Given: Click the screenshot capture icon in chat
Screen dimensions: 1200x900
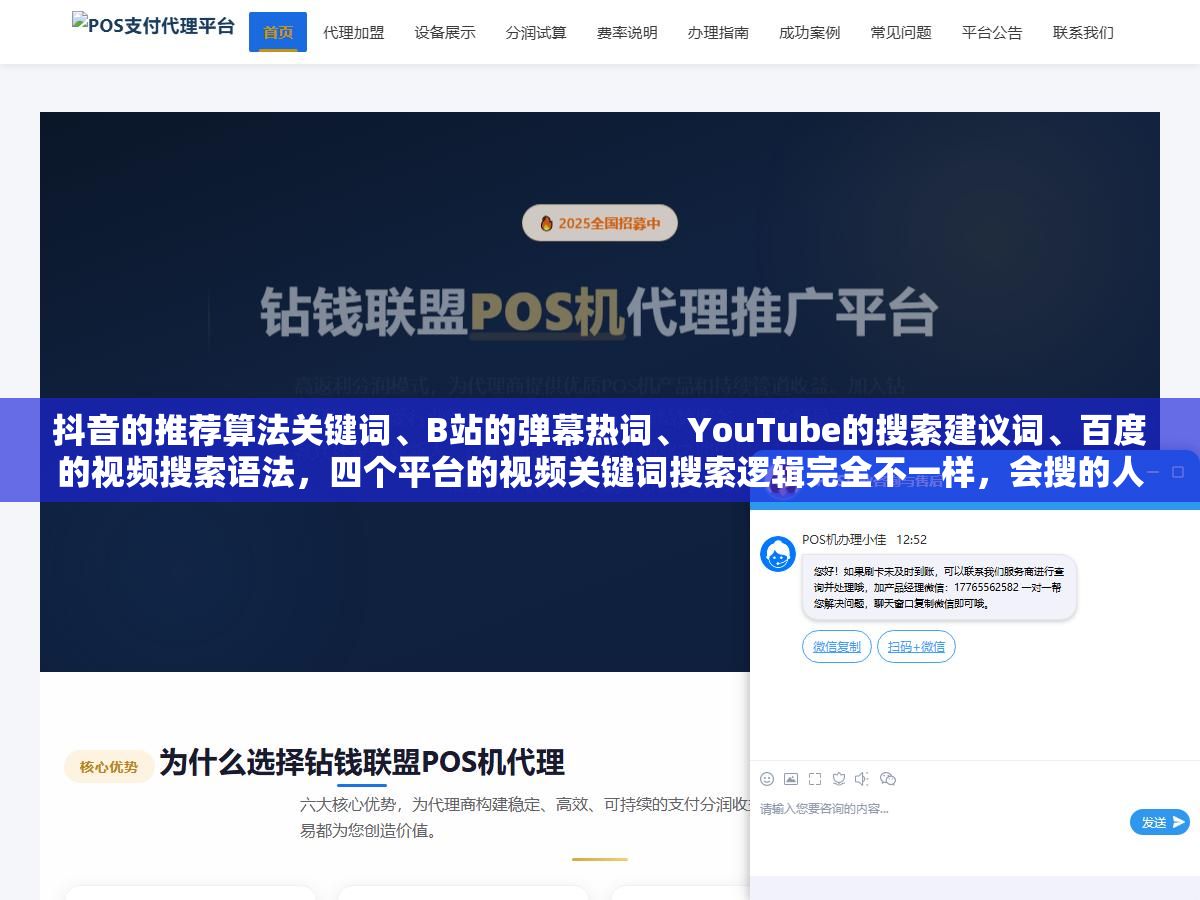Looking at the screenshot, I should 815,778.
